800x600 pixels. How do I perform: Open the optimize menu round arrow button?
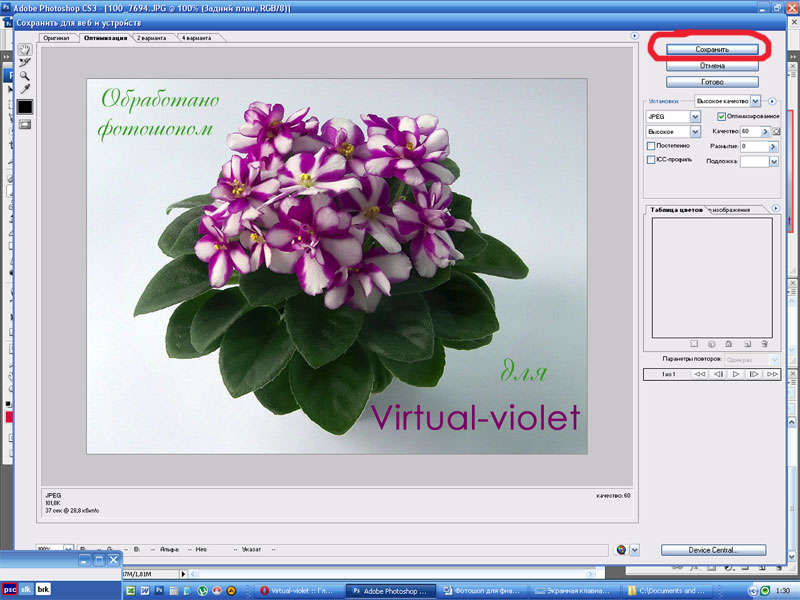tap(772, 101)
